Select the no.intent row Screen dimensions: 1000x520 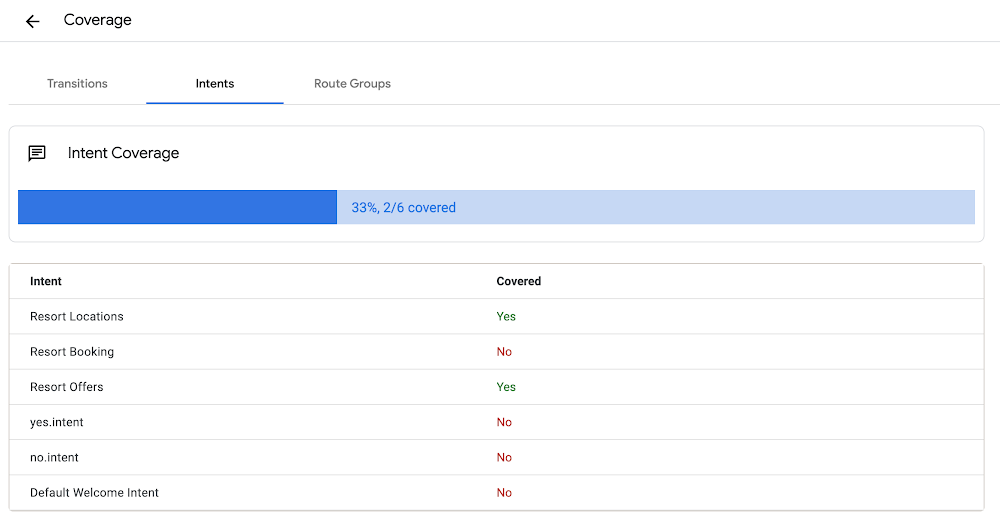[x=496, y=457]
